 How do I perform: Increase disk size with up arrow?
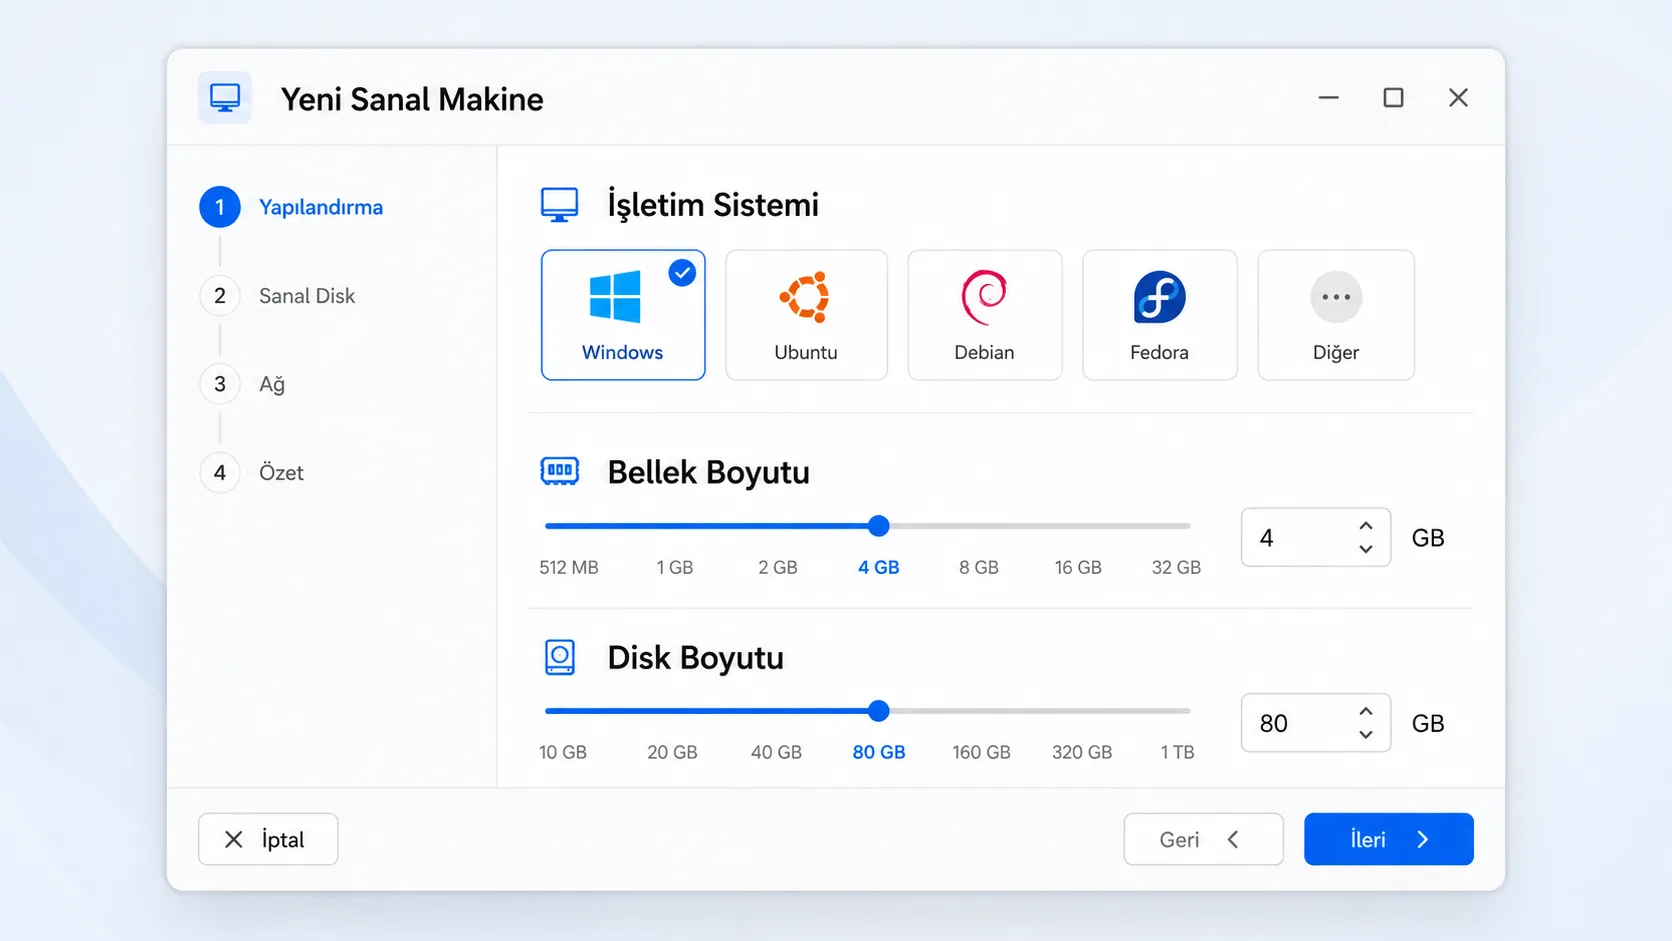tap(1366, 711)
